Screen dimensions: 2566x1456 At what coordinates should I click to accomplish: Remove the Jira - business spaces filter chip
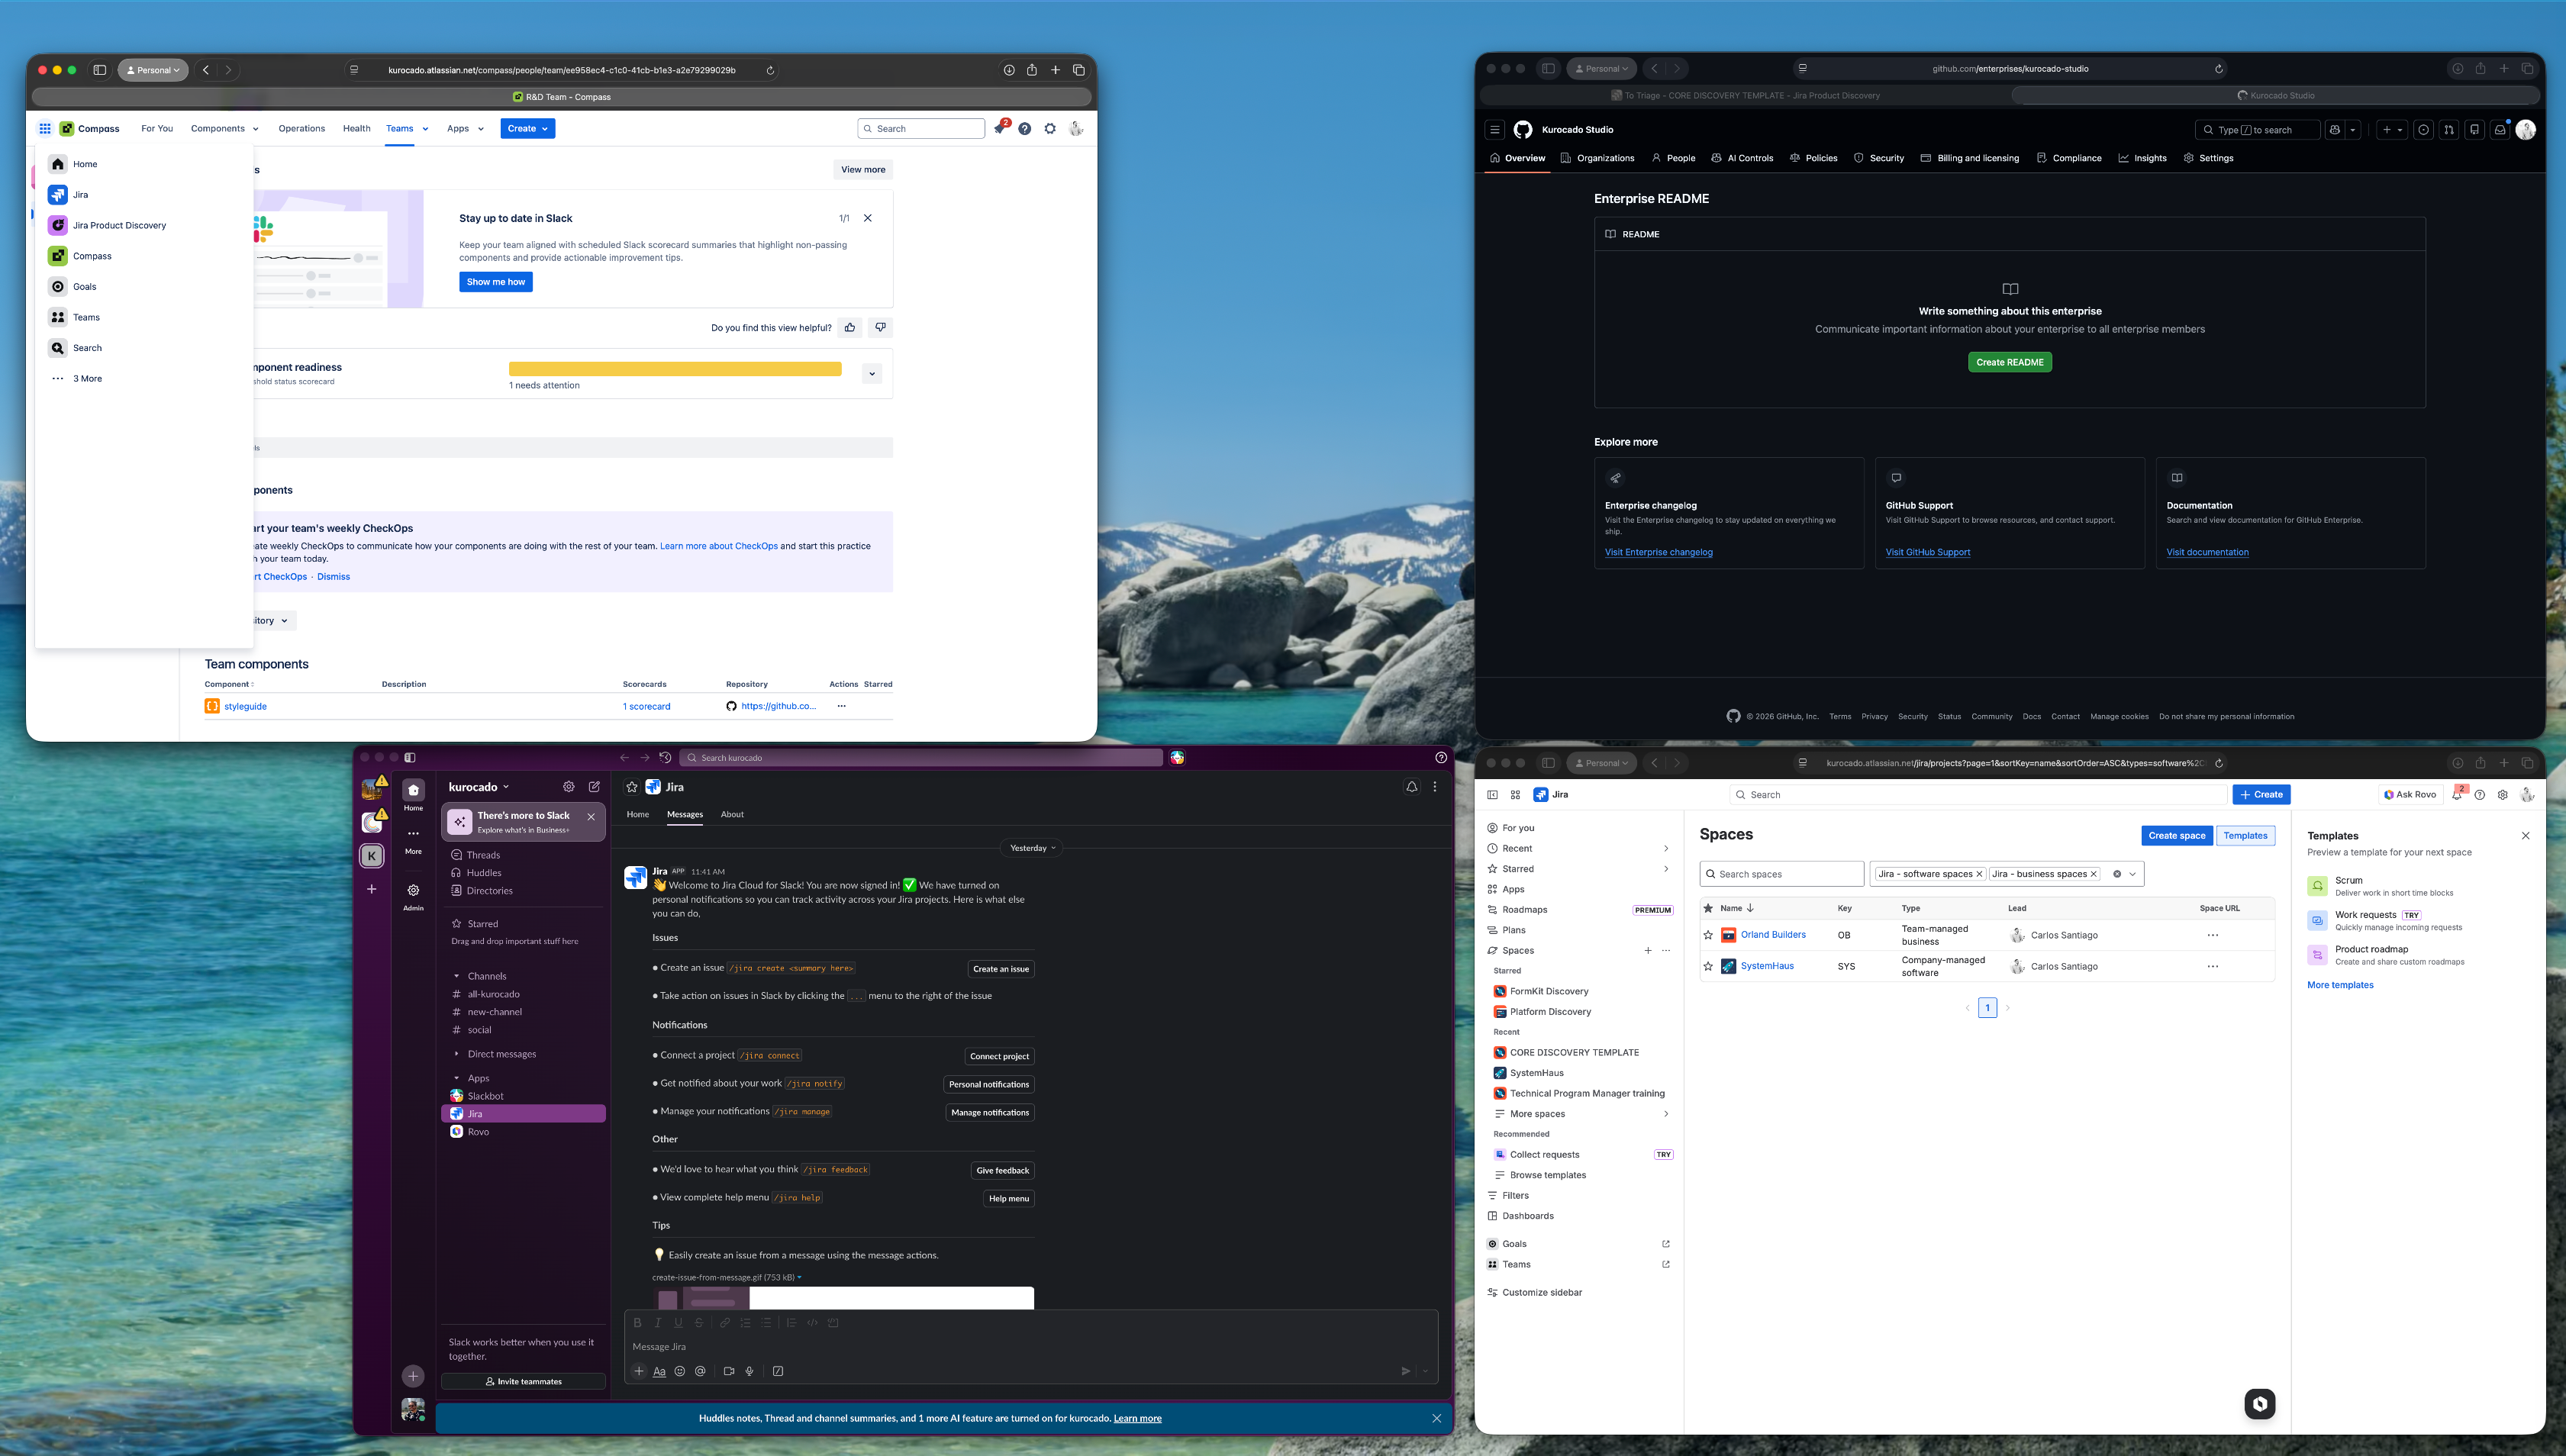[2093, 874]
